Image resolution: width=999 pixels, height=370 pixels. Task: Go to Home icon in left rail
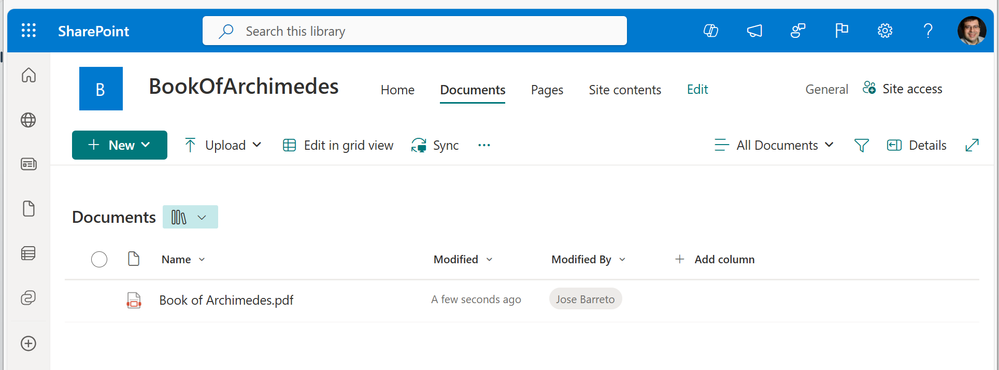pyautogui.click(x=28, y=76)
